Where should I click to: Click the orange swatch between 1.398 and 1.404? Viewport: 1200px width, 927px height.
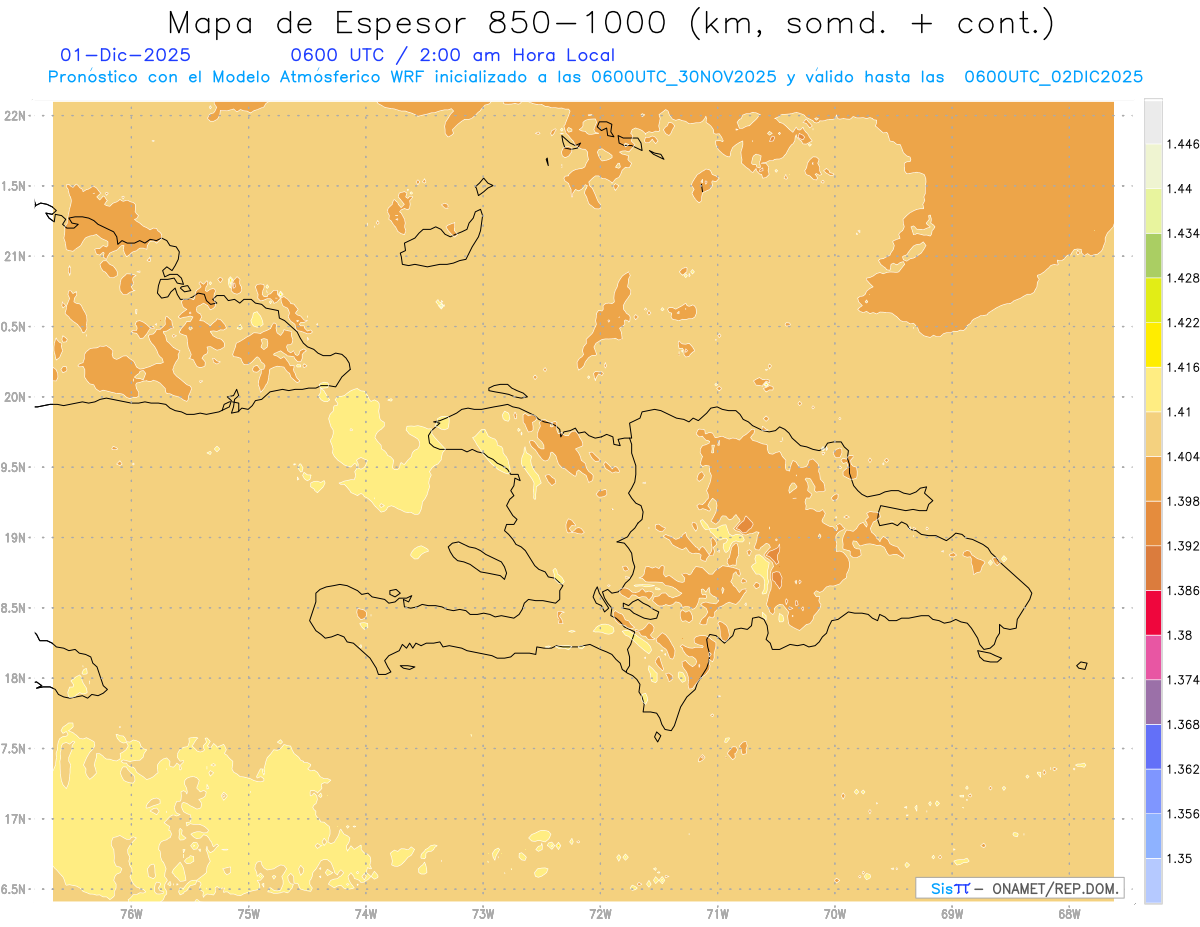tap(1153, 478)
